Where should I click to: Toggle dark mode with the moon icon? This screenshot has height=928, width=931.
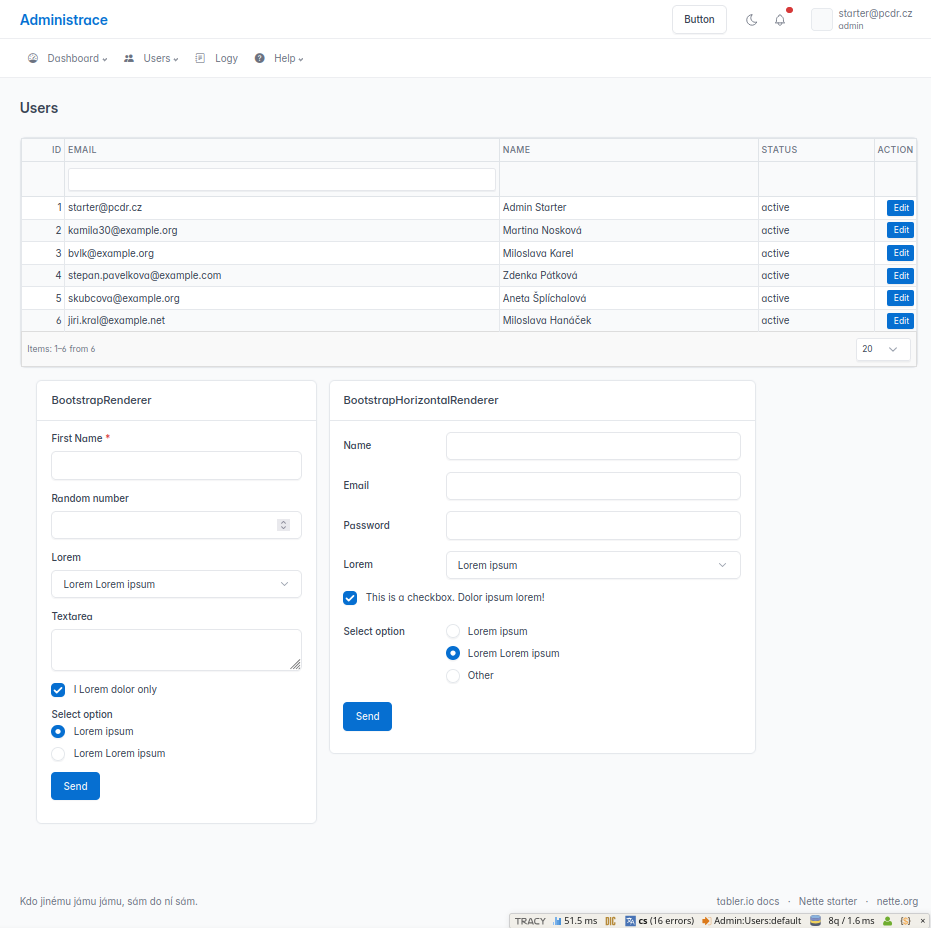752,20
